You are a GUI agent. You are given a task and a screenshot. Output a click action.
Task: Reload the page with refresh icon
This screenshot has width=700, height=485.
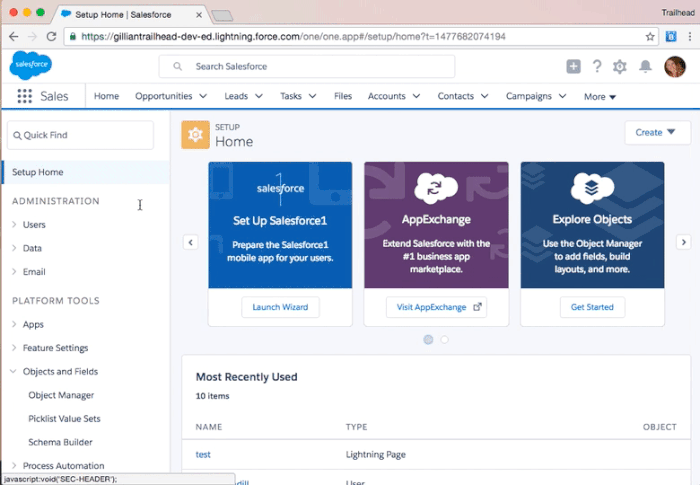51,37
